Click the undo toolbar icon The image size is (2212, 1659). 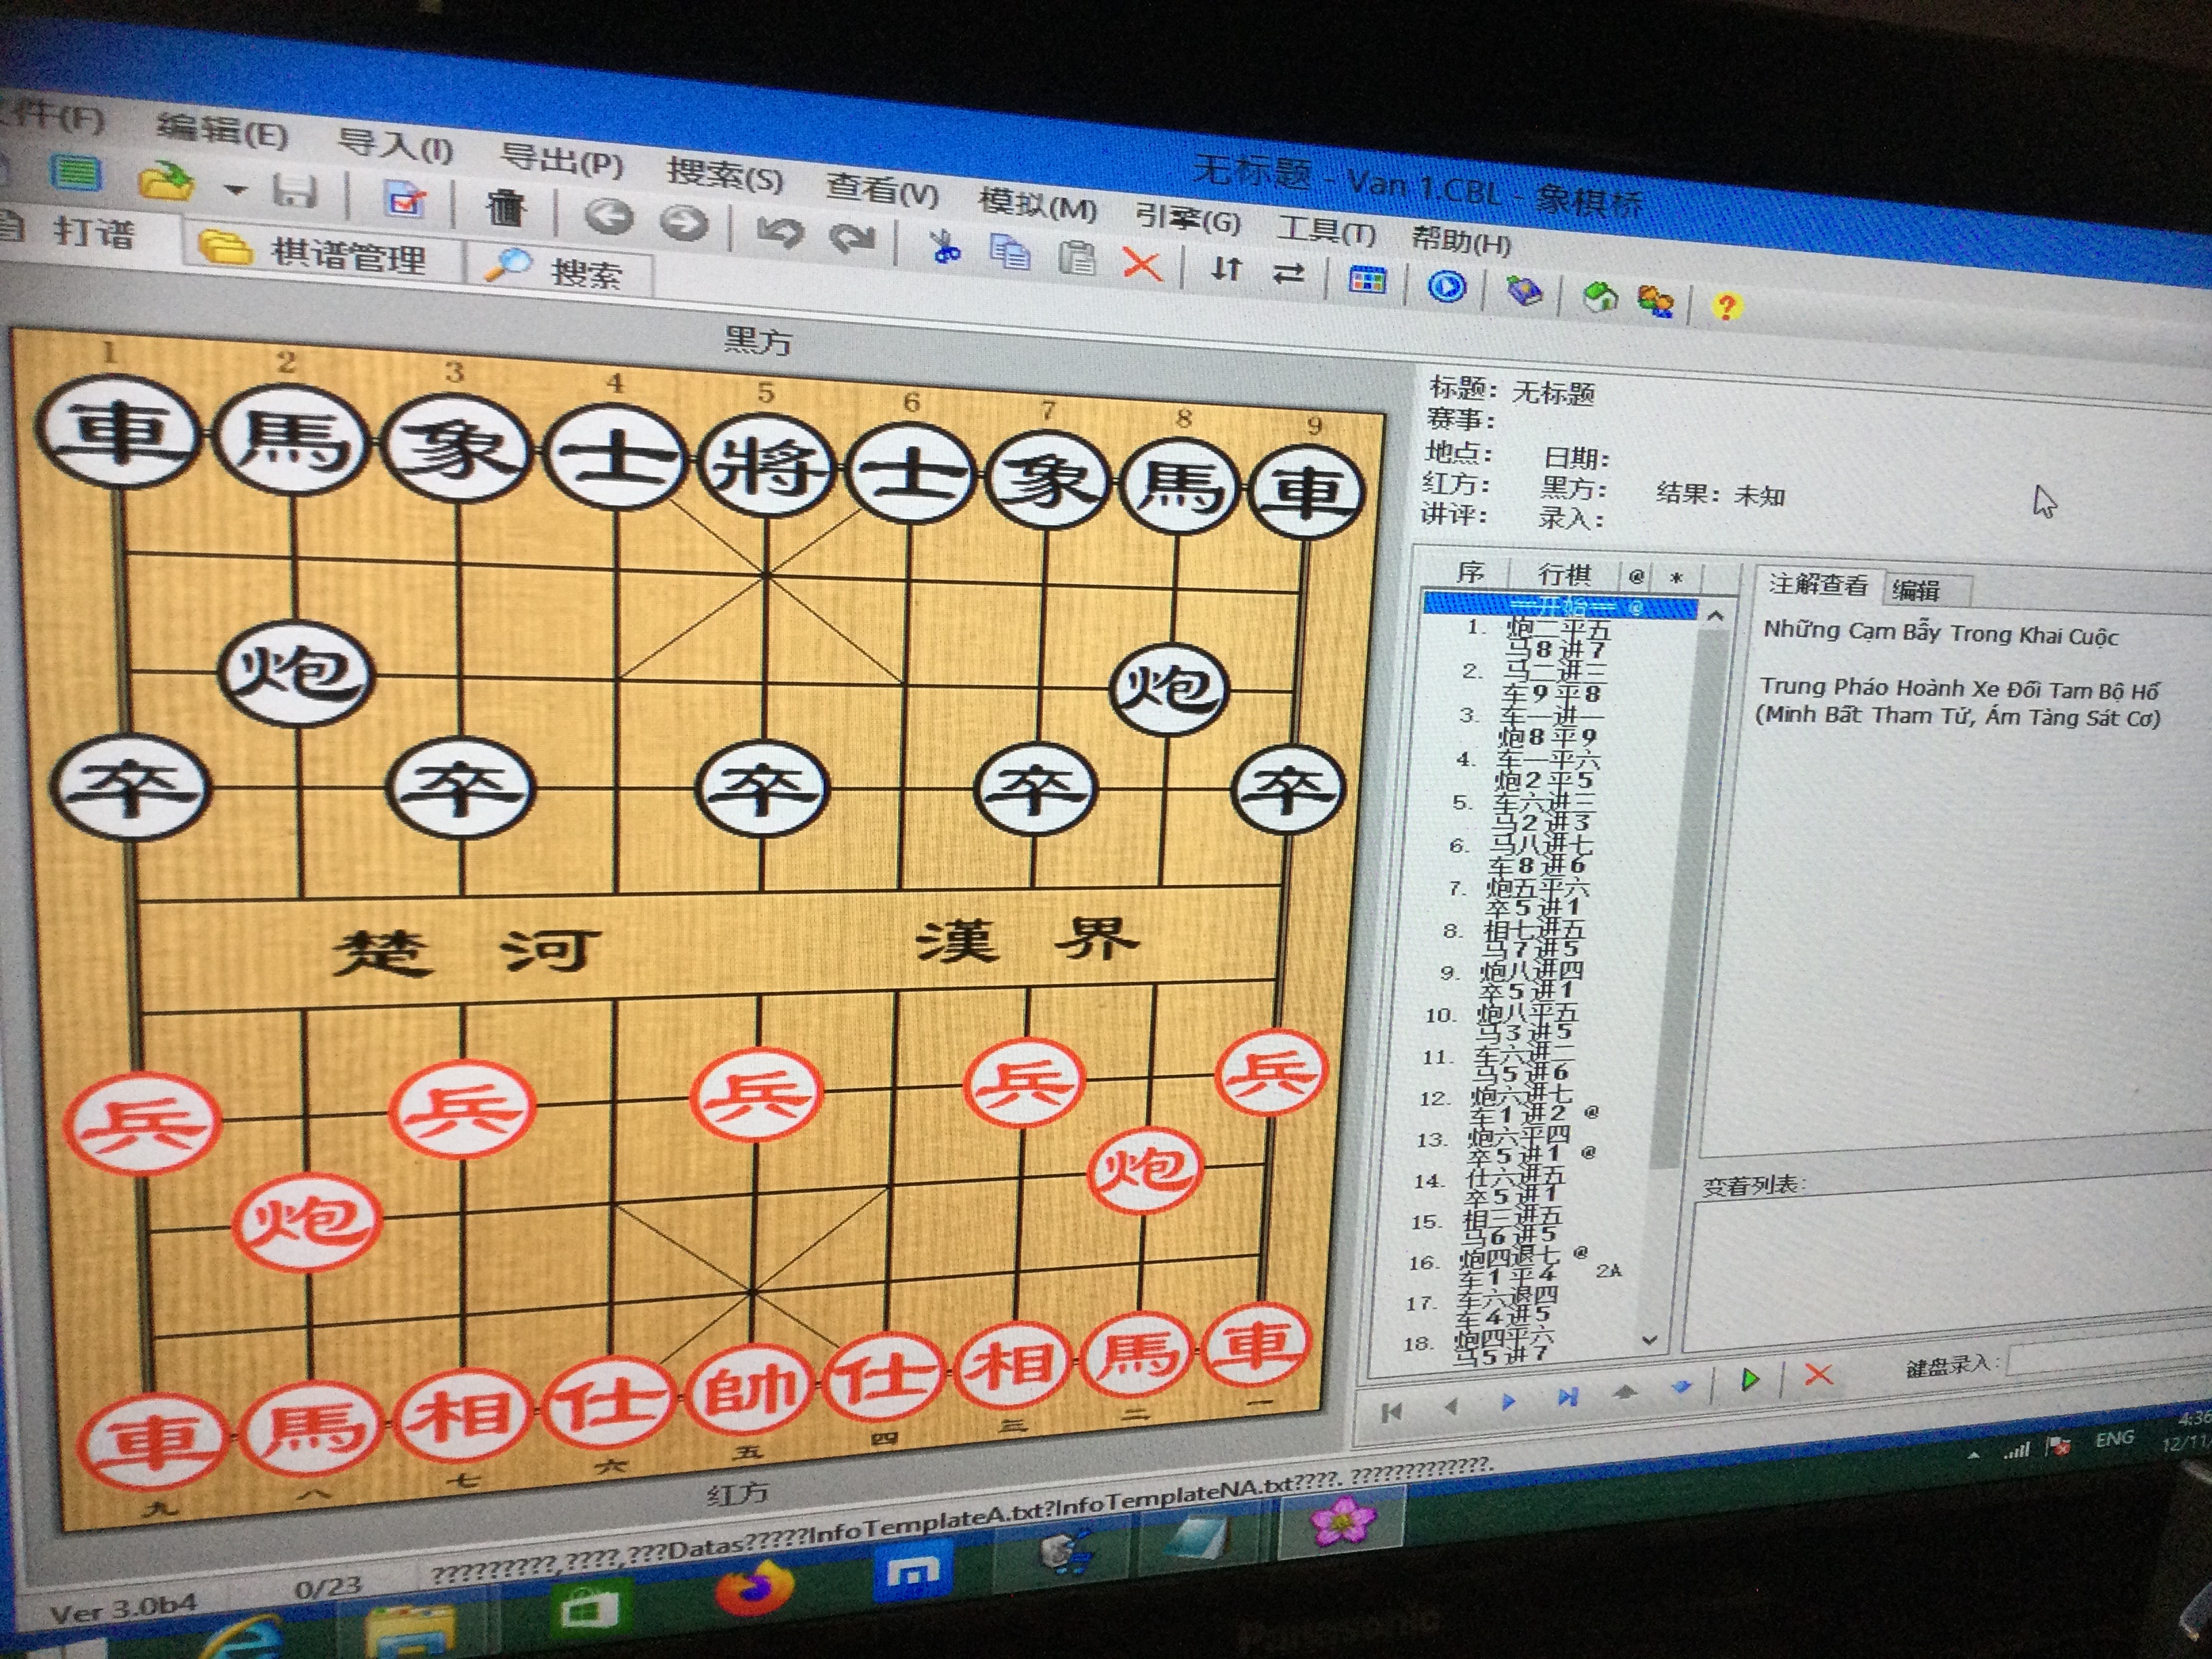coord(780,232)
